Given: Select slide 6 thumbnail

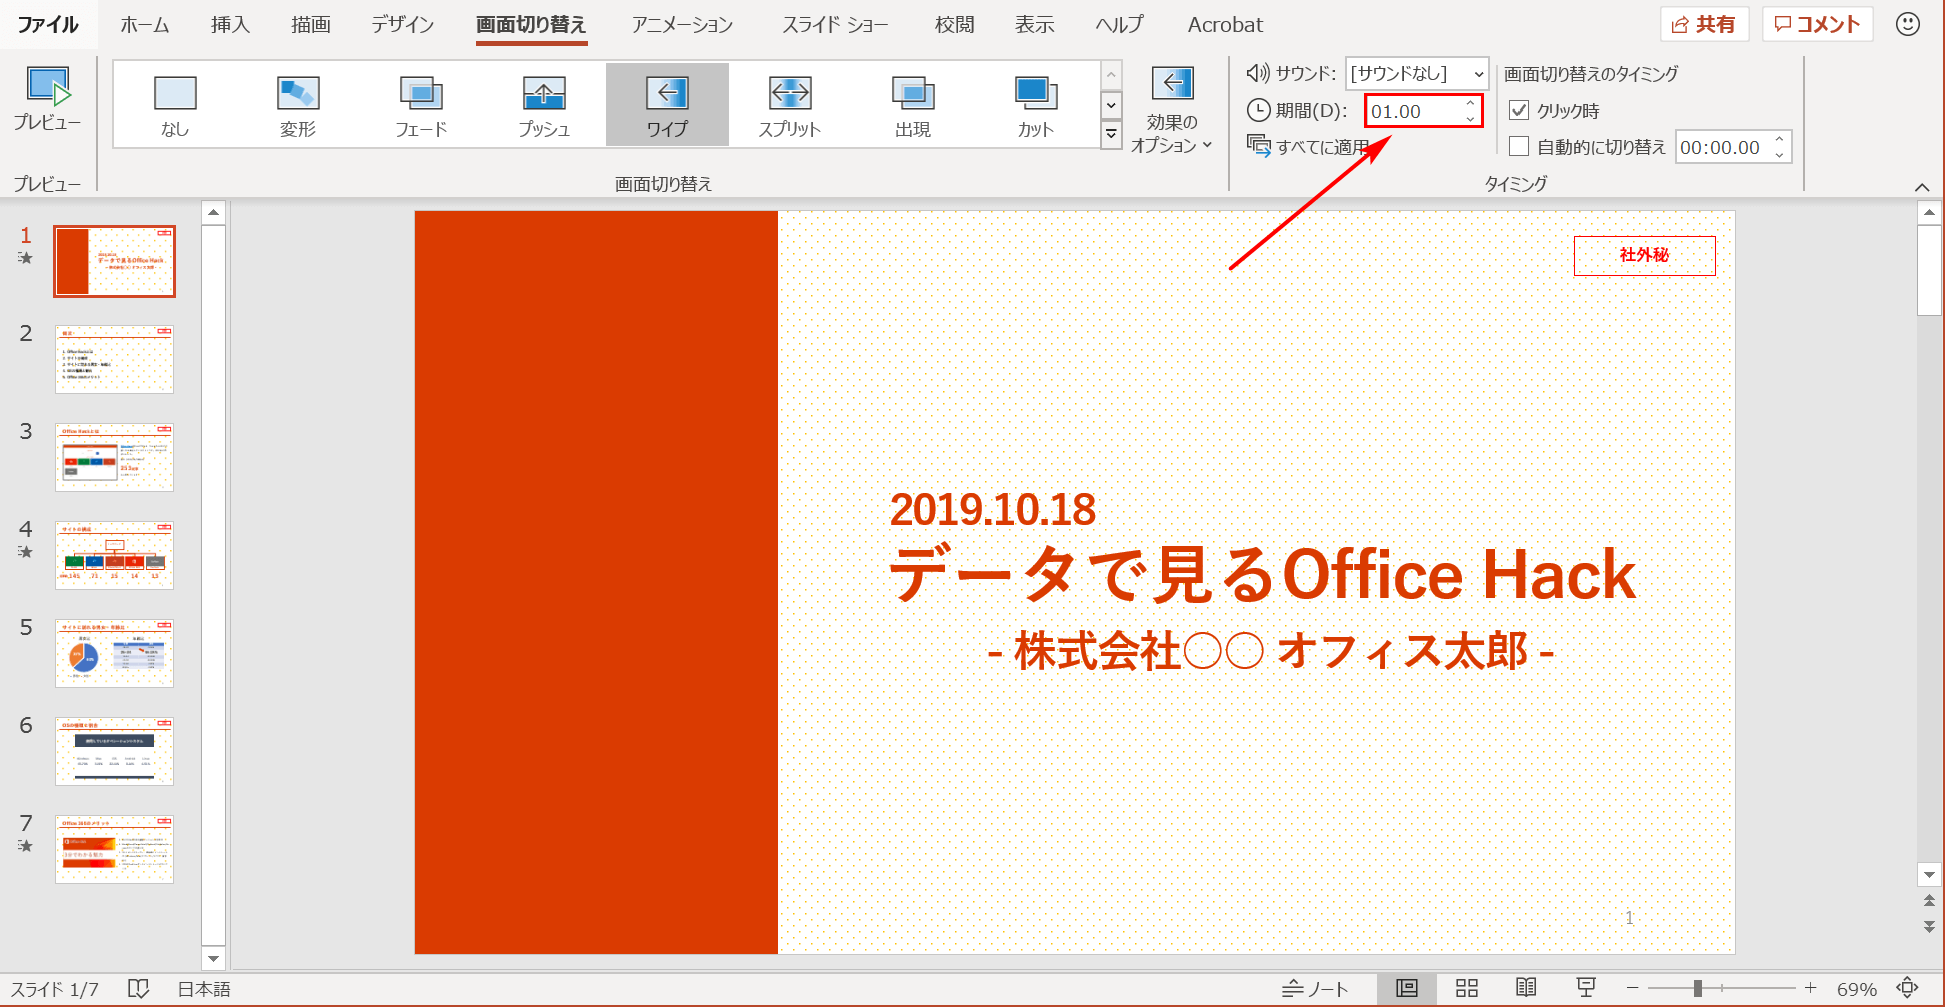Looking at the screenshot, I should coord(114,751).
